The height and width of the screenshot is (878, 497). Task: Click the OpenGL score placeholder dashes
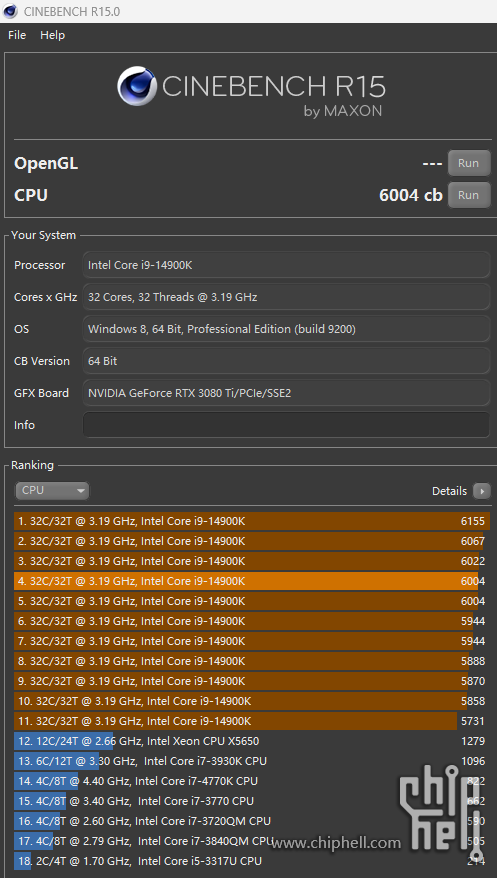coord(432,164)
